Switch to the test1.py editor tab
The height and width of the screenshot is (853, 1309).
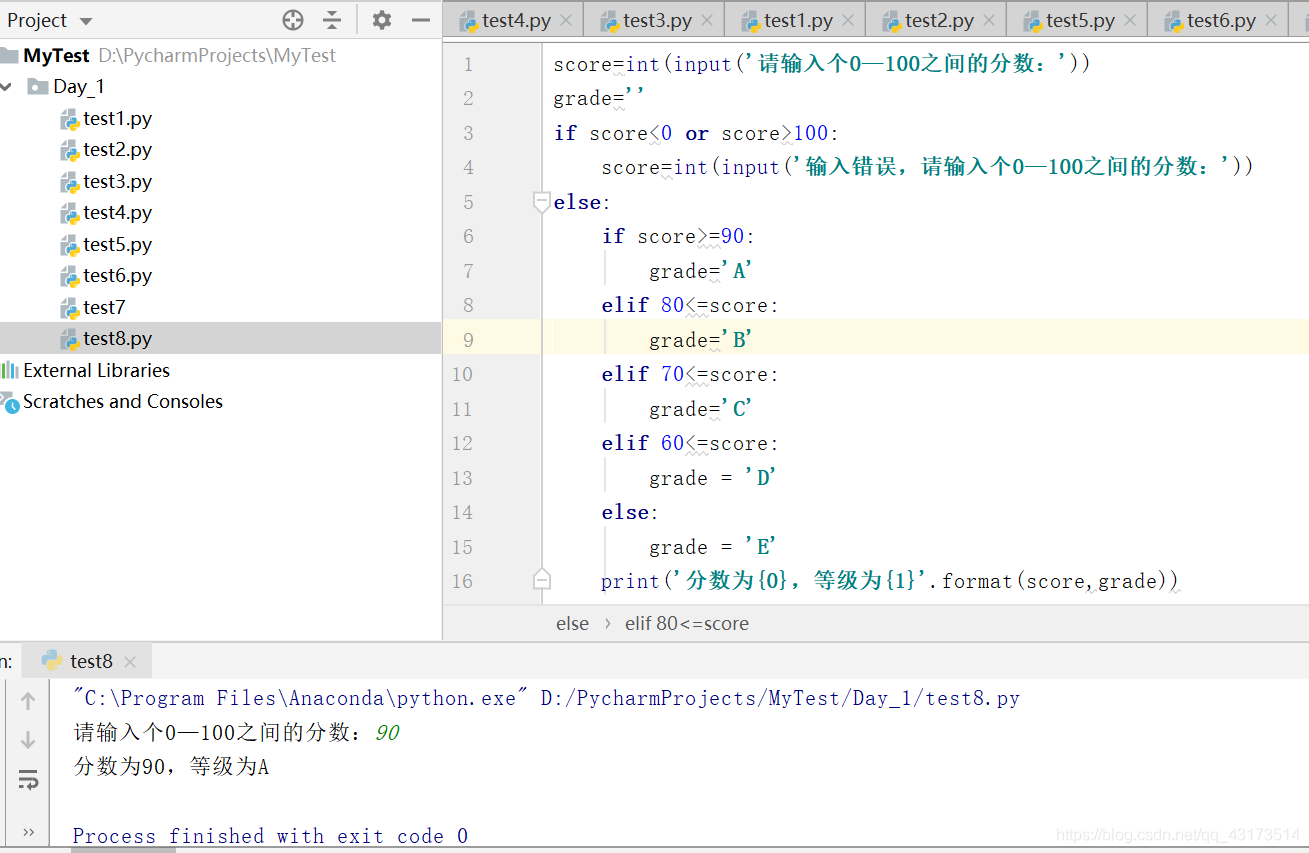pos(798,21)
